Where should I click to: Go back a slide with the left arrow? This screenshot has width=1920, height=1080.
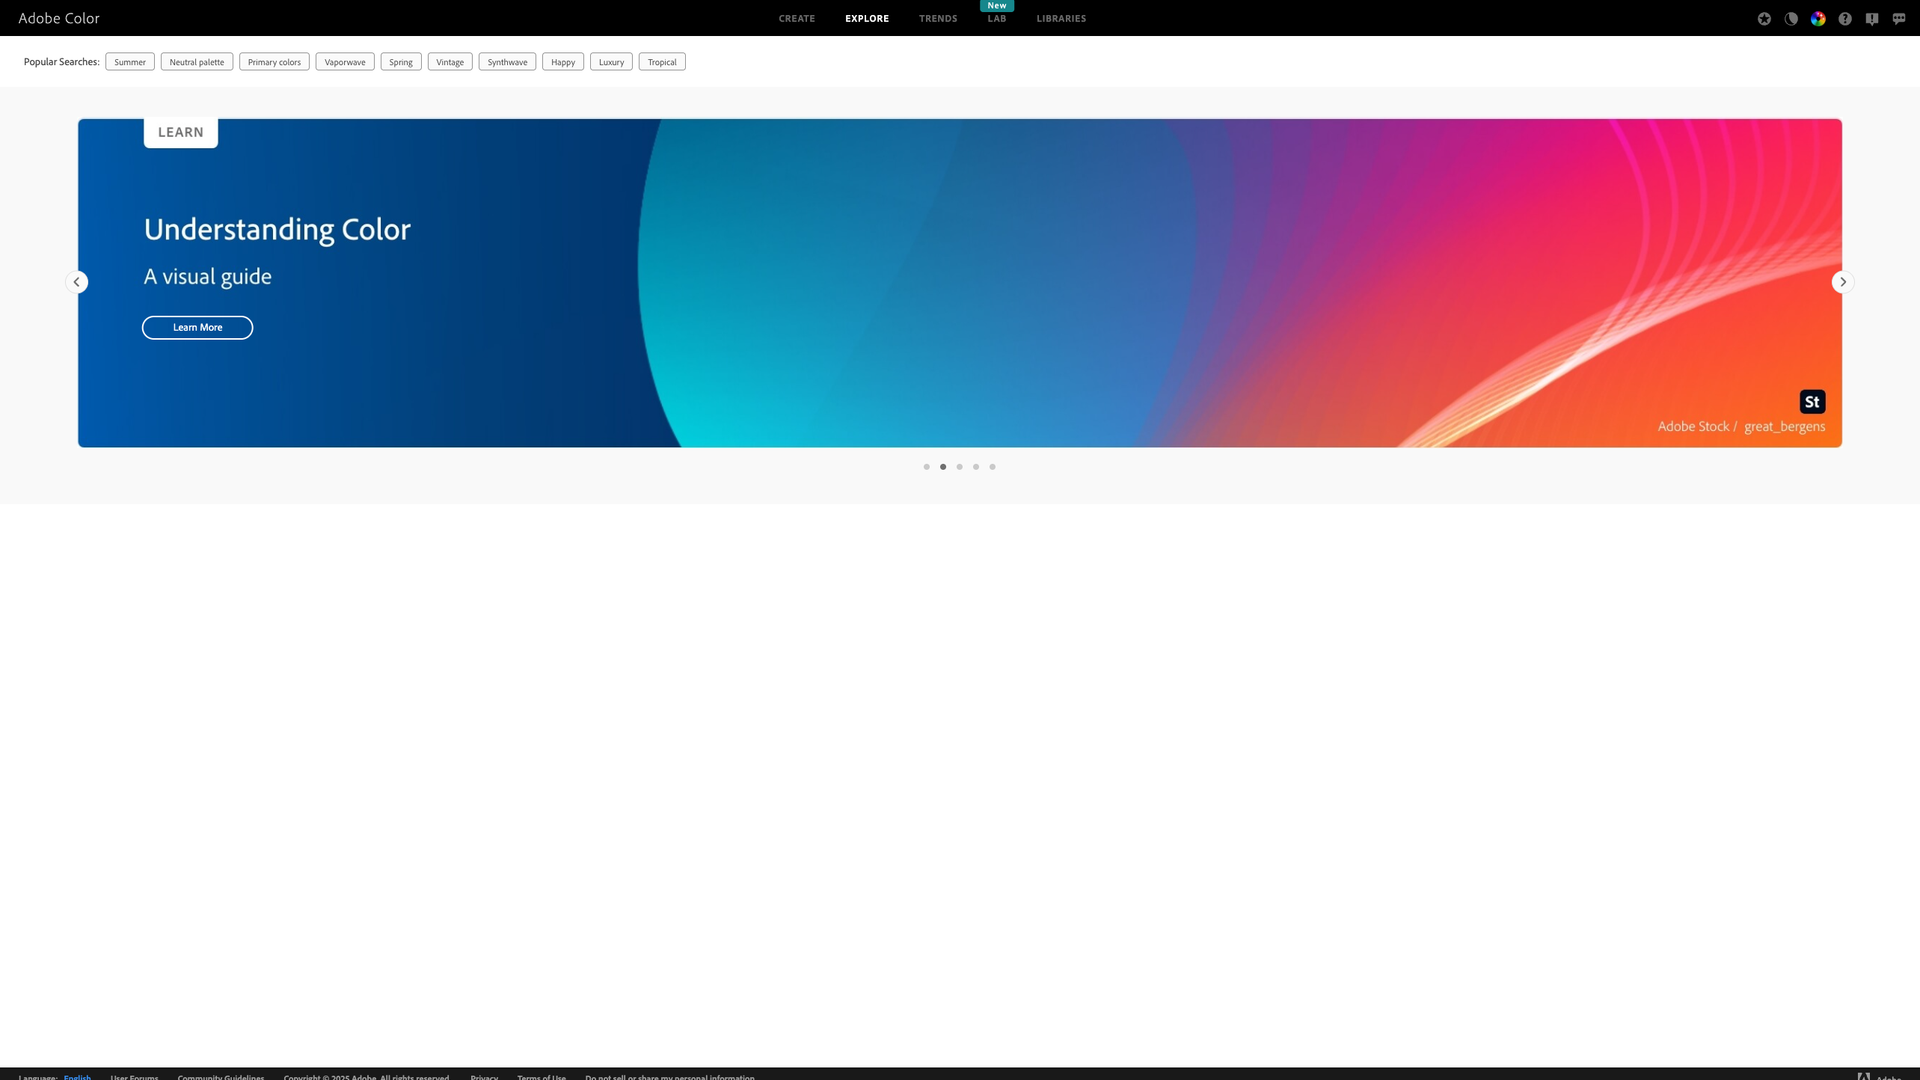(77, 282)
